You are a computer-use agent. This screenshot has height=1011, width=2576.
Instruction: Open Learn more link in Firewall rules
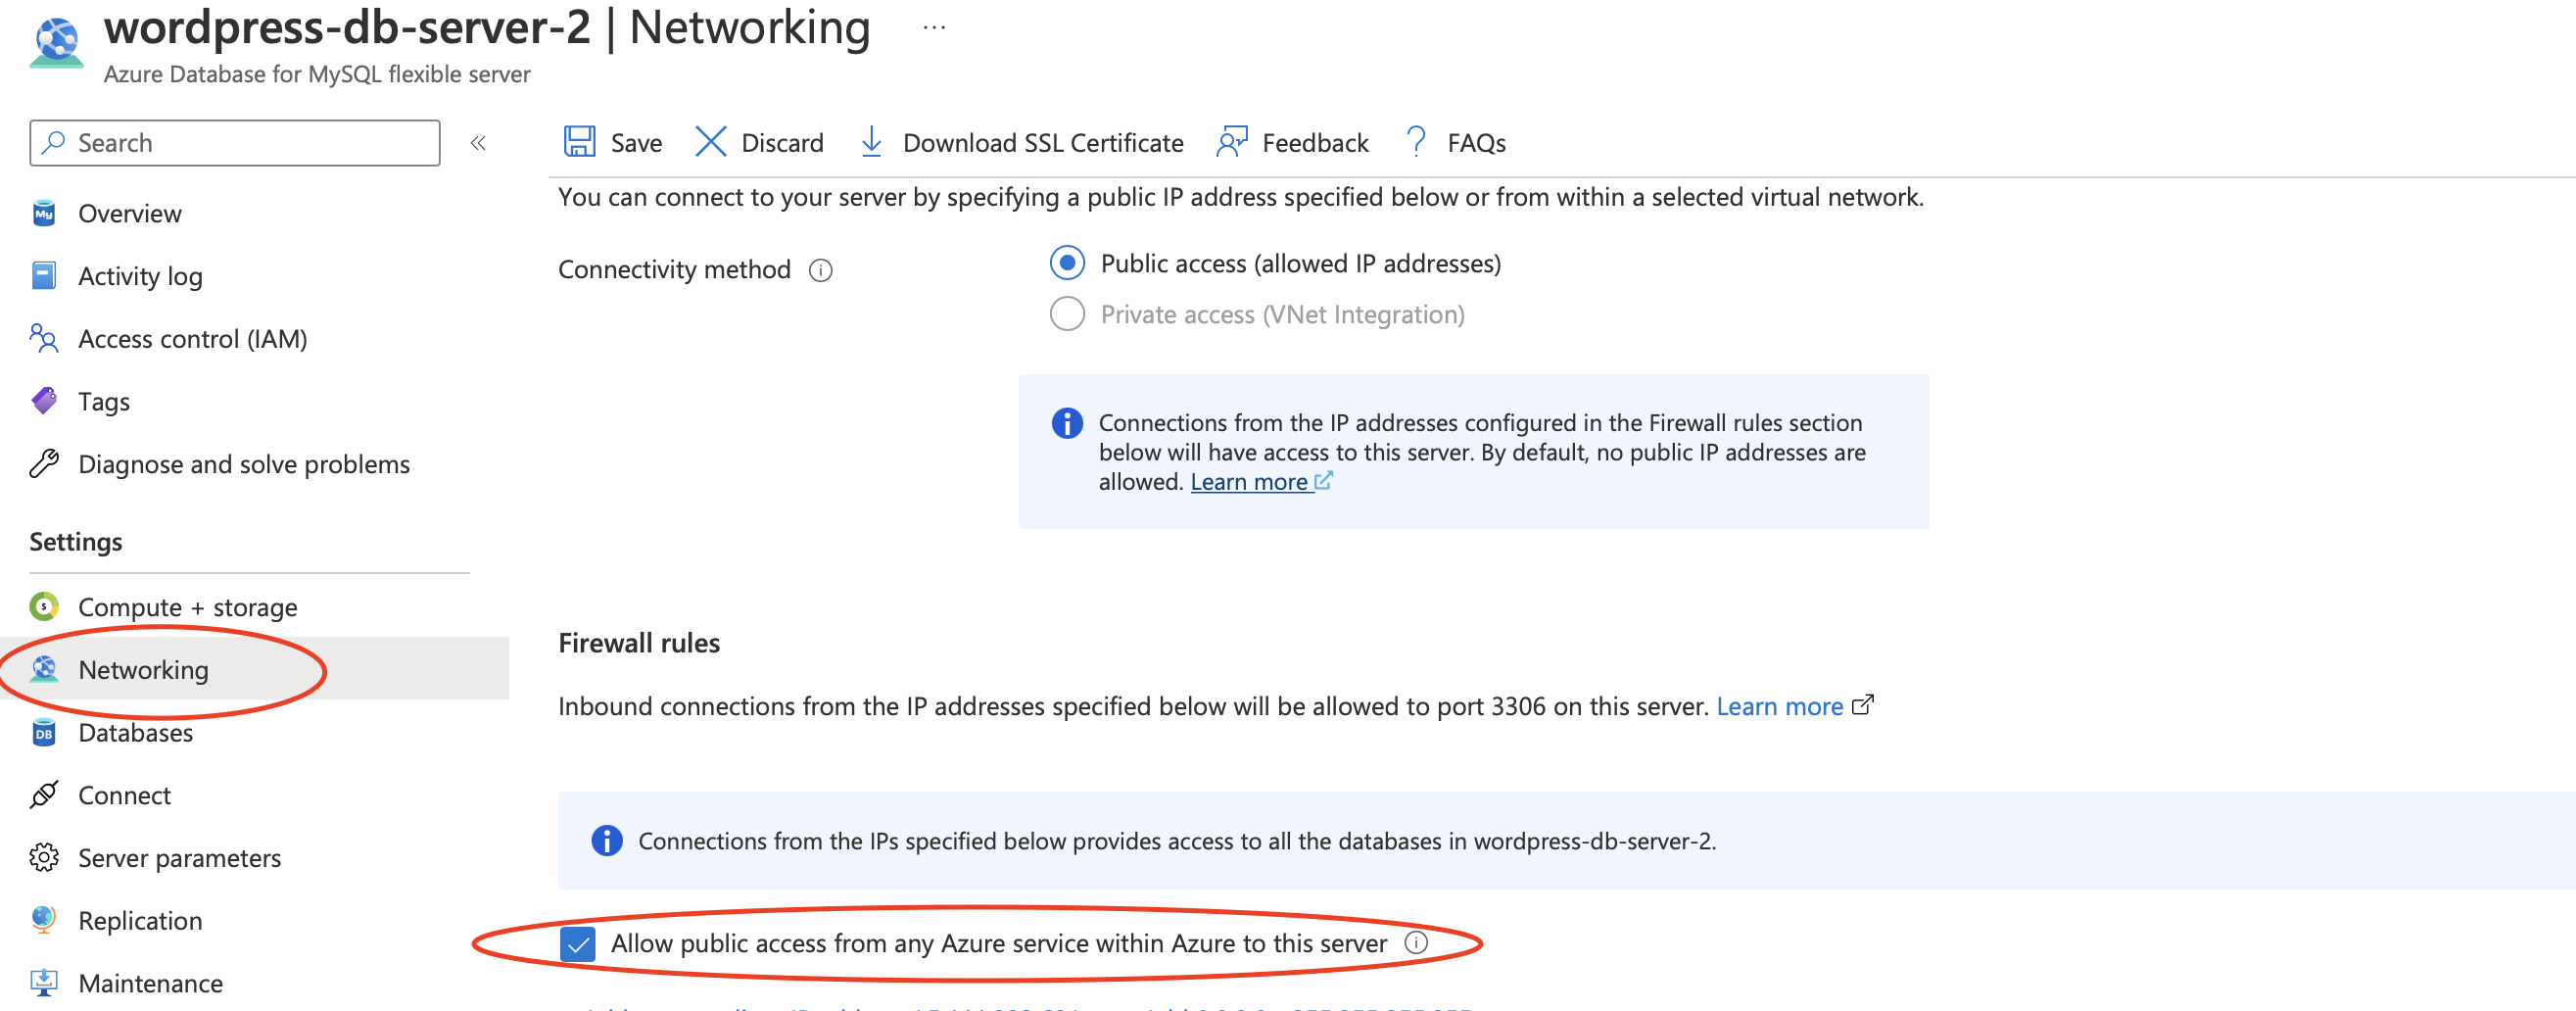pos(1780,706)
